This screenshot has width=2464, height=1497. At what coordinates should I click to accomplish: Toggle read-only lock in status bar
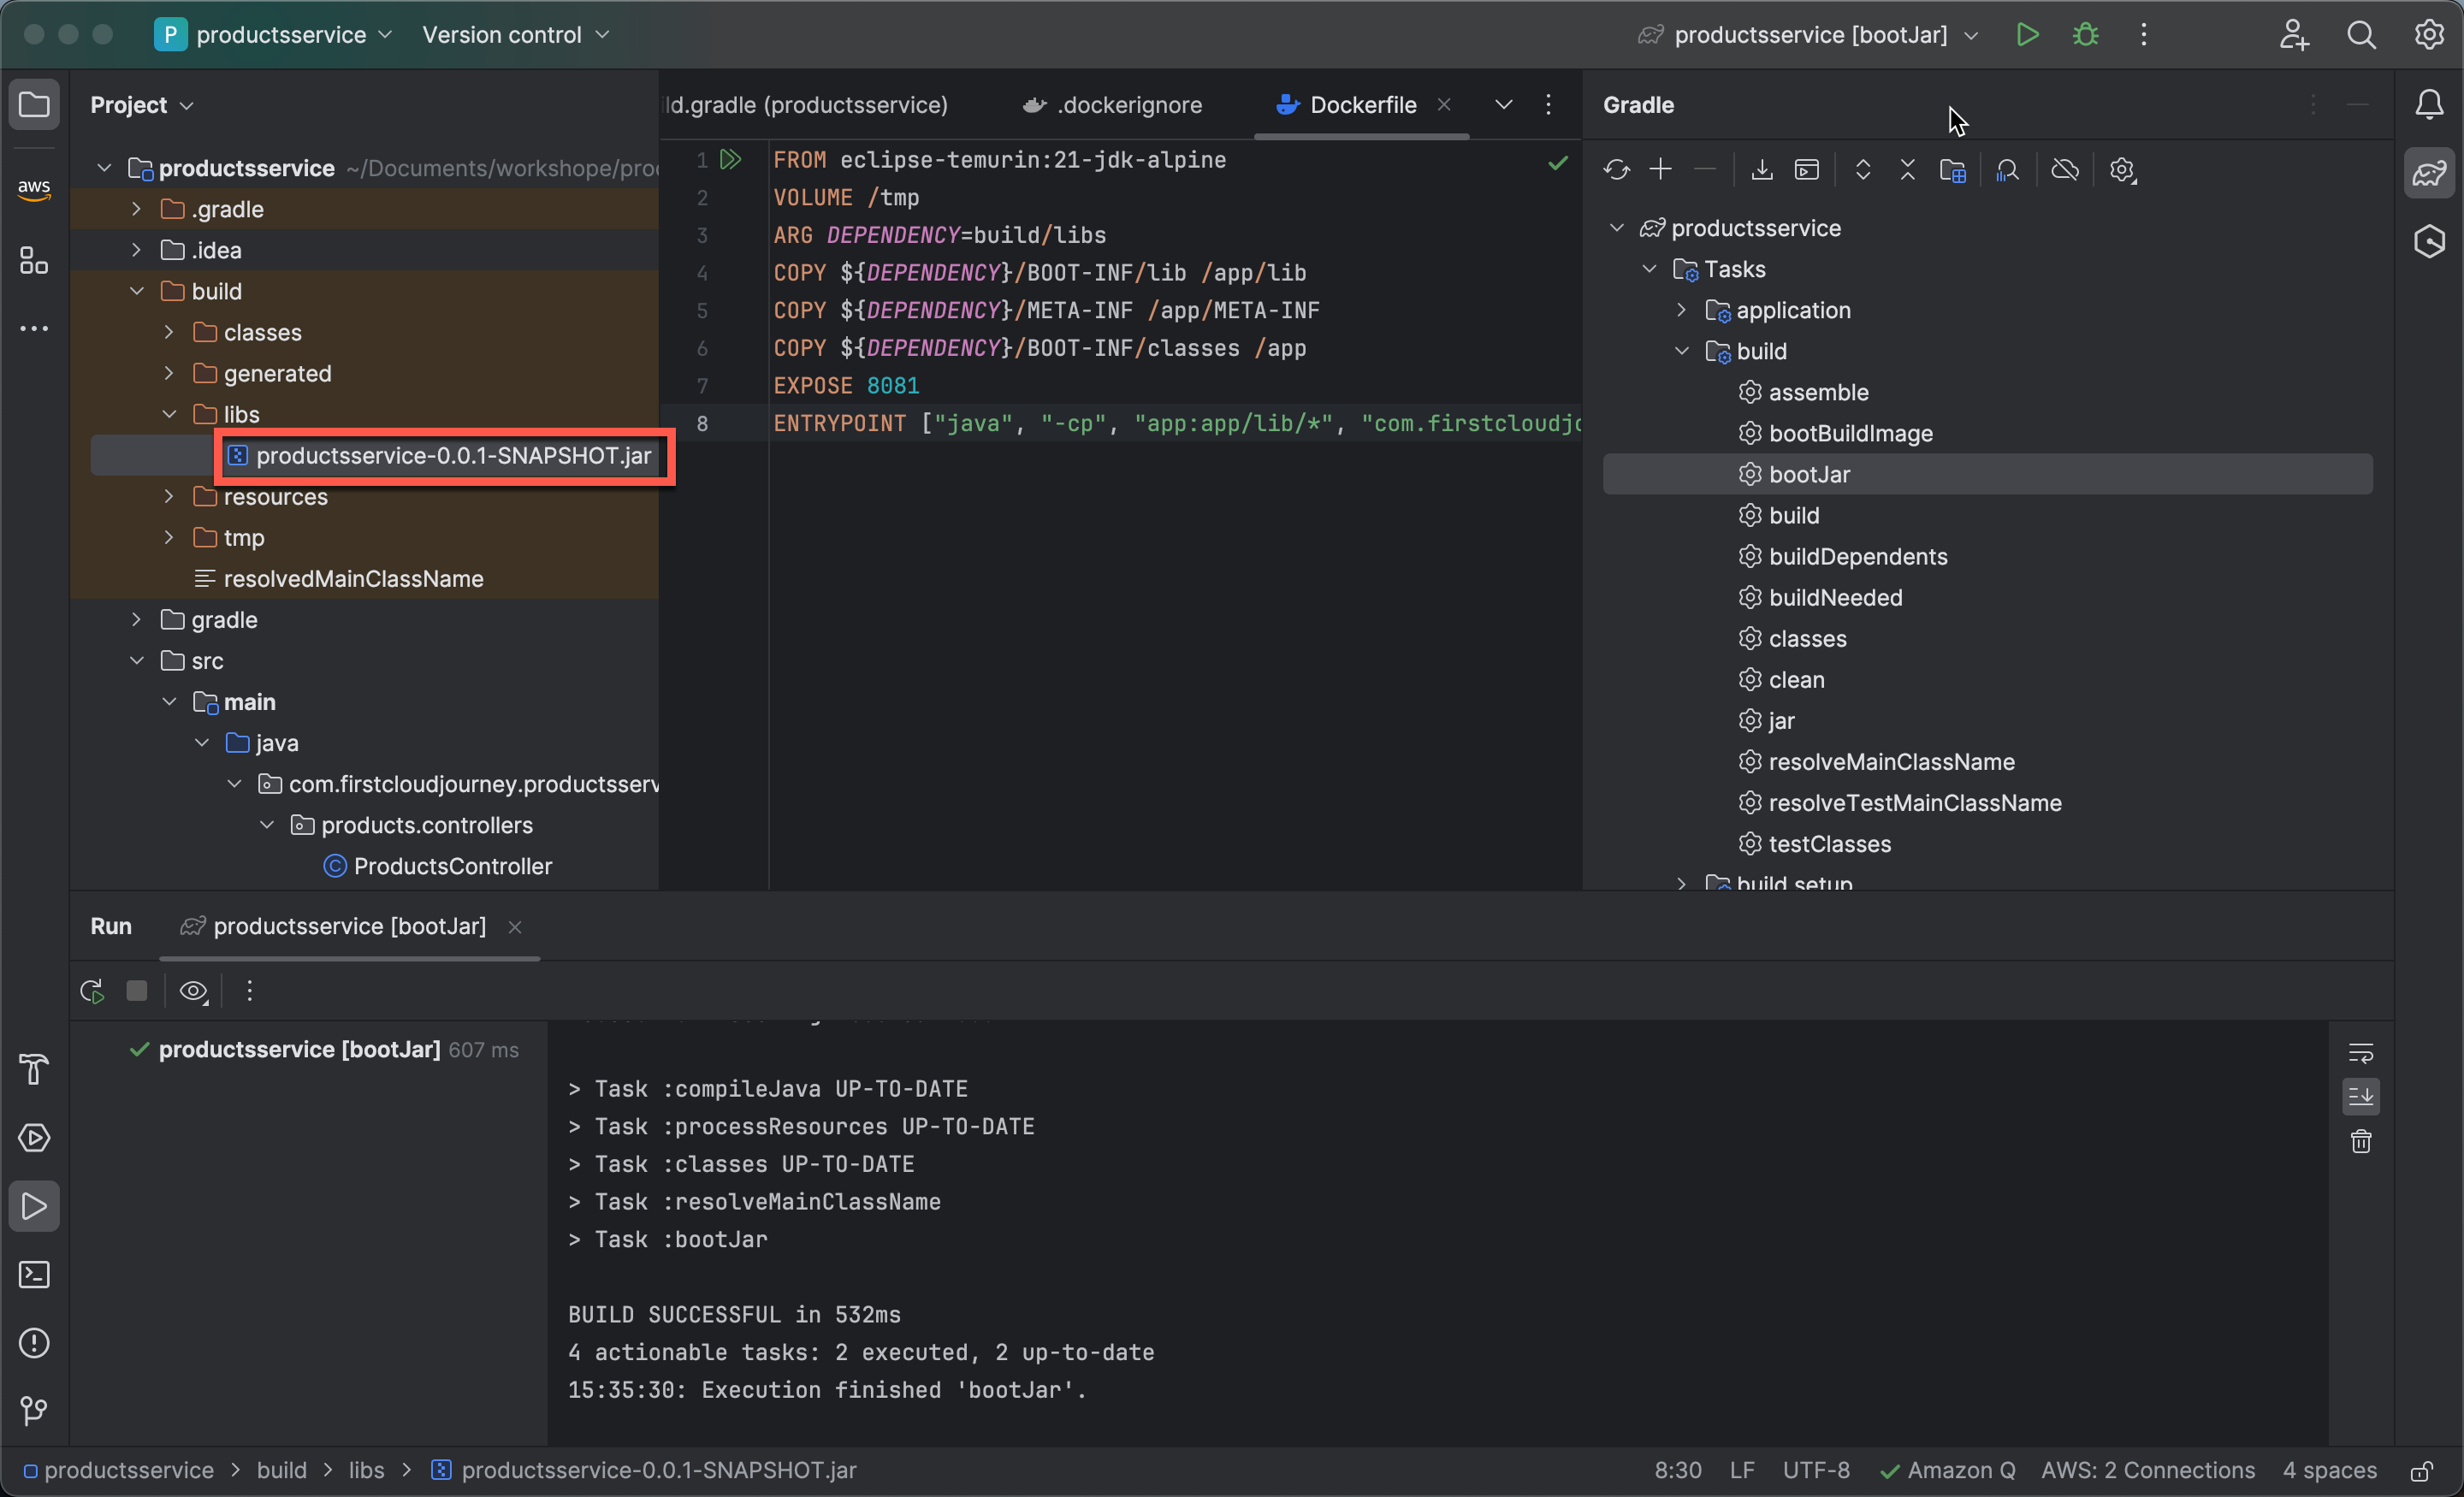point(2421,1471)
